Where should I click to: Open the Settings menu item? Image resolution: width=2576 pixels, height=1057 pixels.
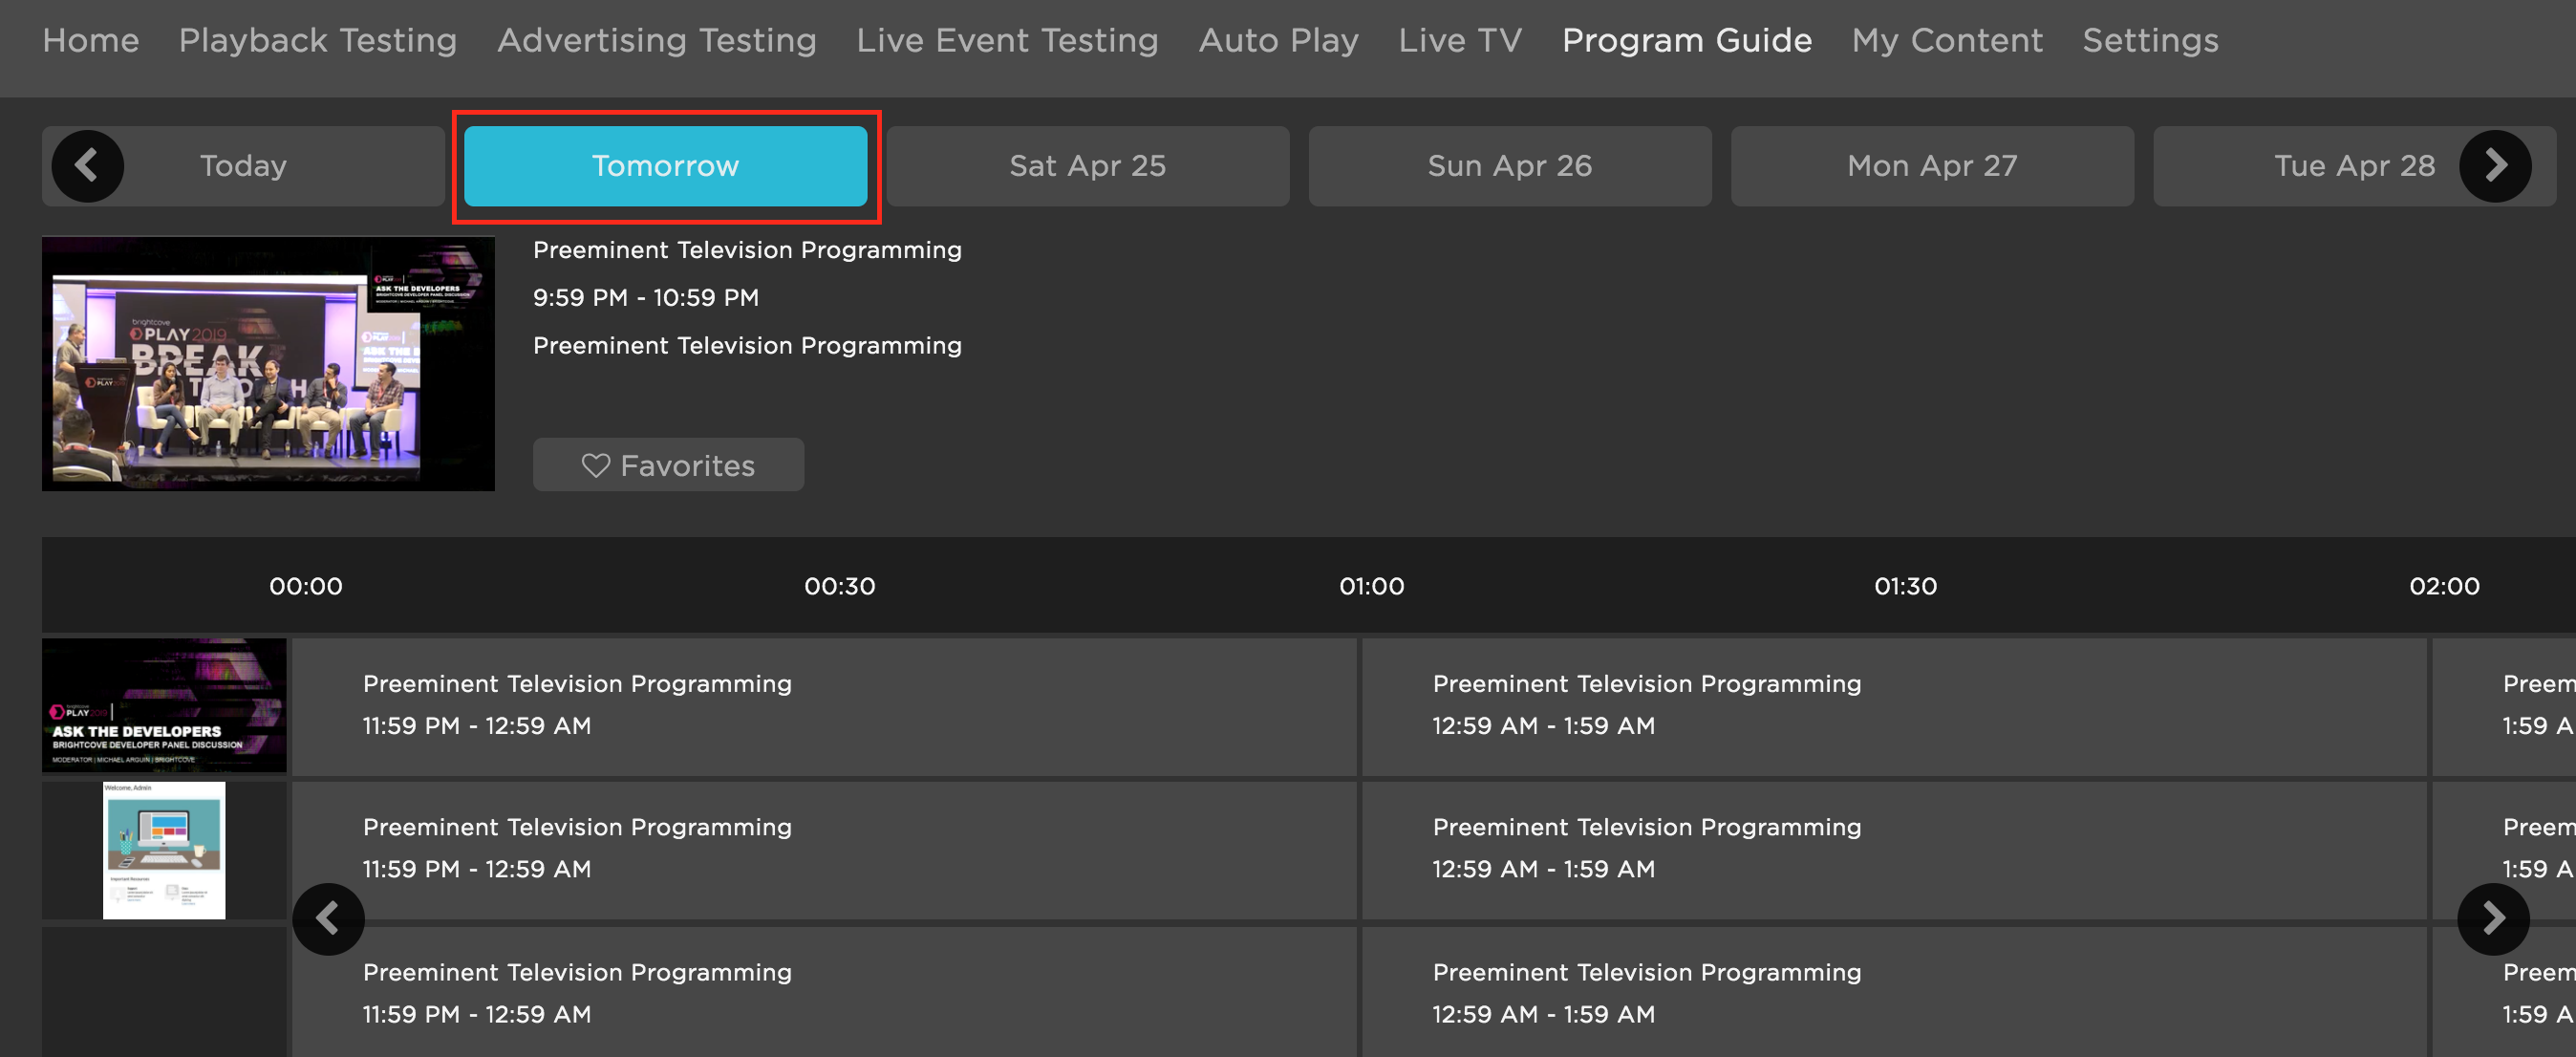point(2150,40)
